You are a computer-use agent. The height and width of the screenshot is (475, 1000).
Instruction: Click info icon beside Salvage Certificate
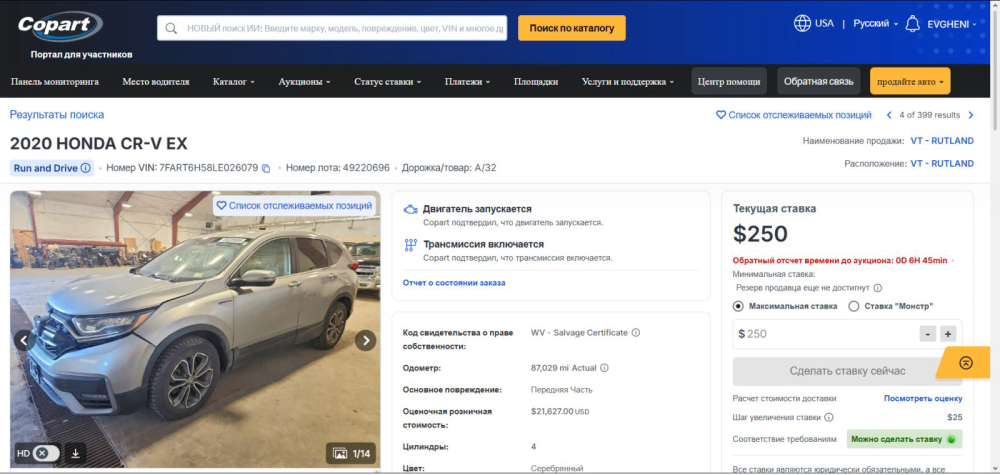[x=636, y=332]
